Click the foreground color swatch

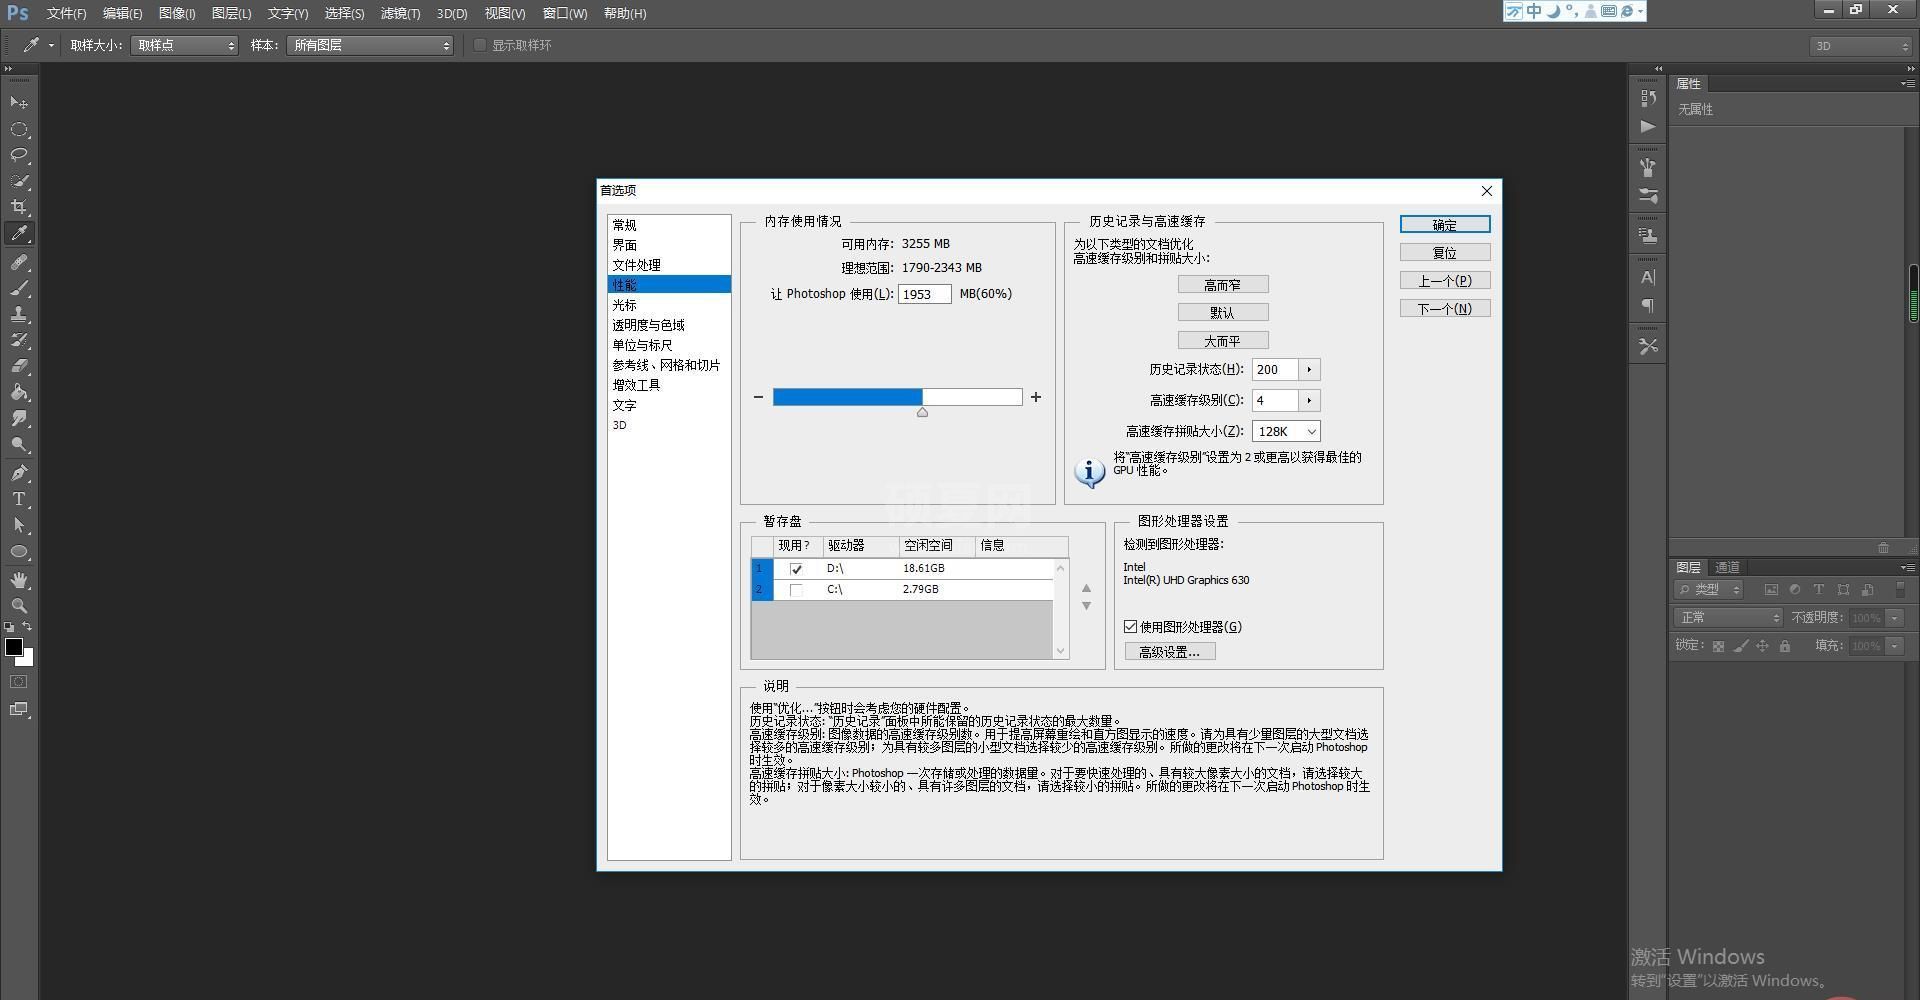pos(13,646)
